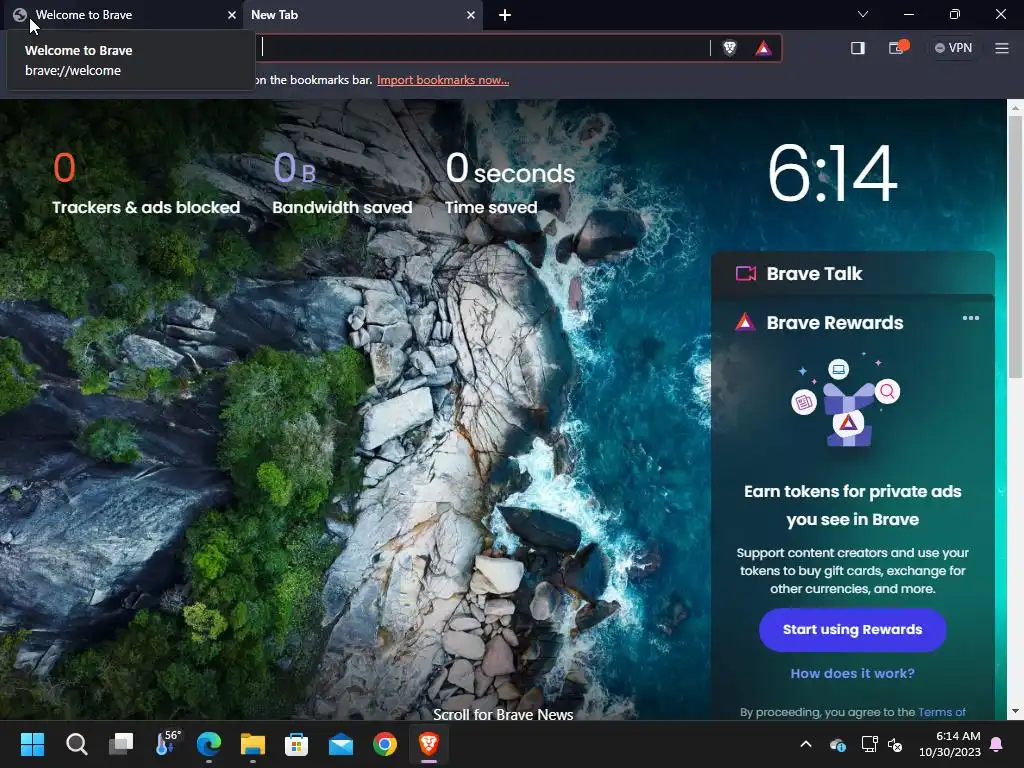This screenshot has height=768, width=1024.
Task: Open Microsoft Store from taskbar
Action: (x=296, y=744)
